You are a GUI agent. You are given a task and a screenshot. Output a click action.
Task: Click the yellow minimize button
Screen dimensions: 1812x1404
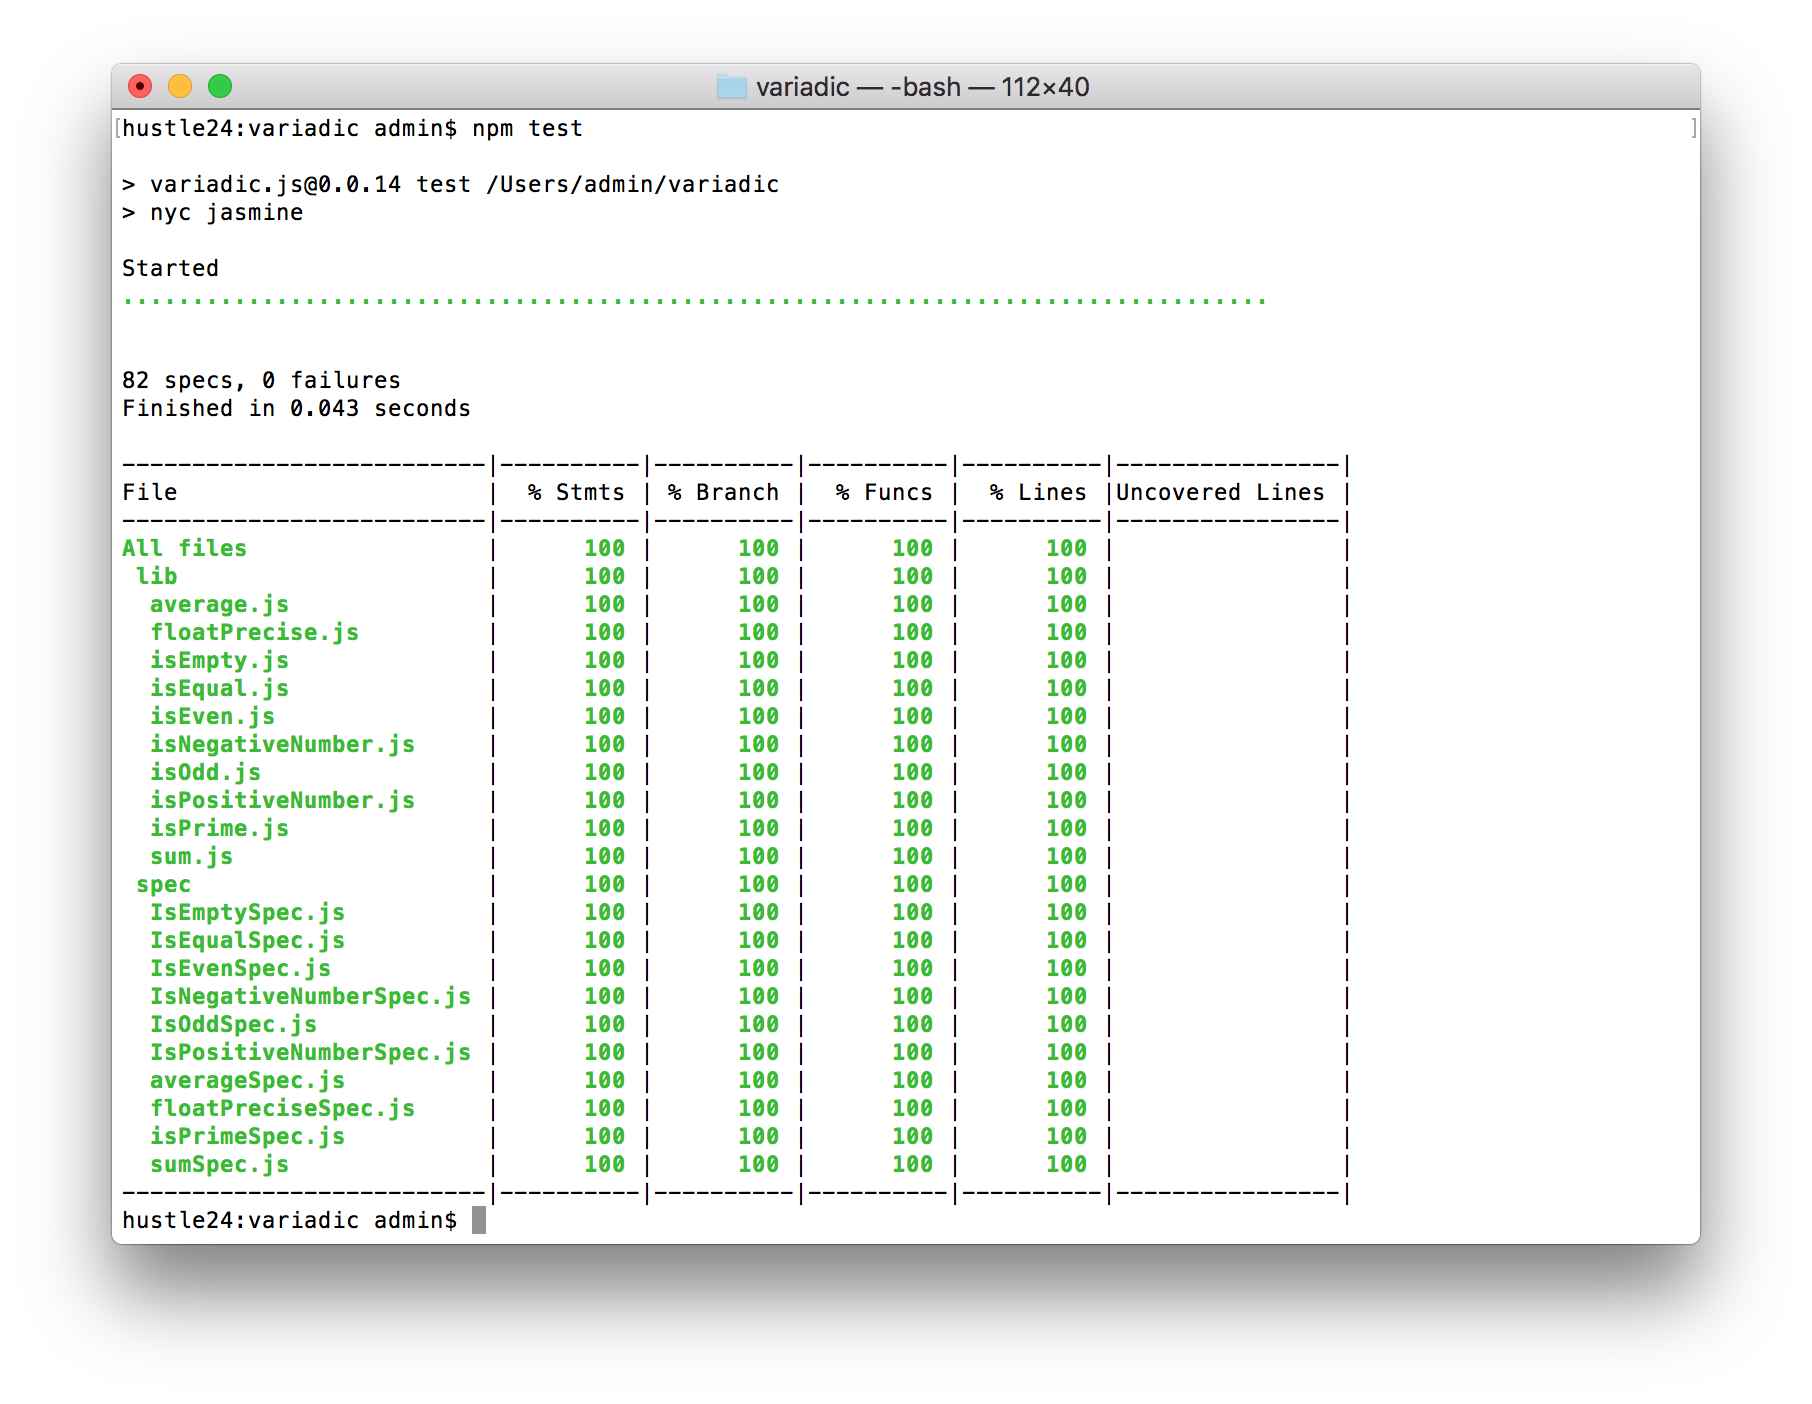click(180, 87)
